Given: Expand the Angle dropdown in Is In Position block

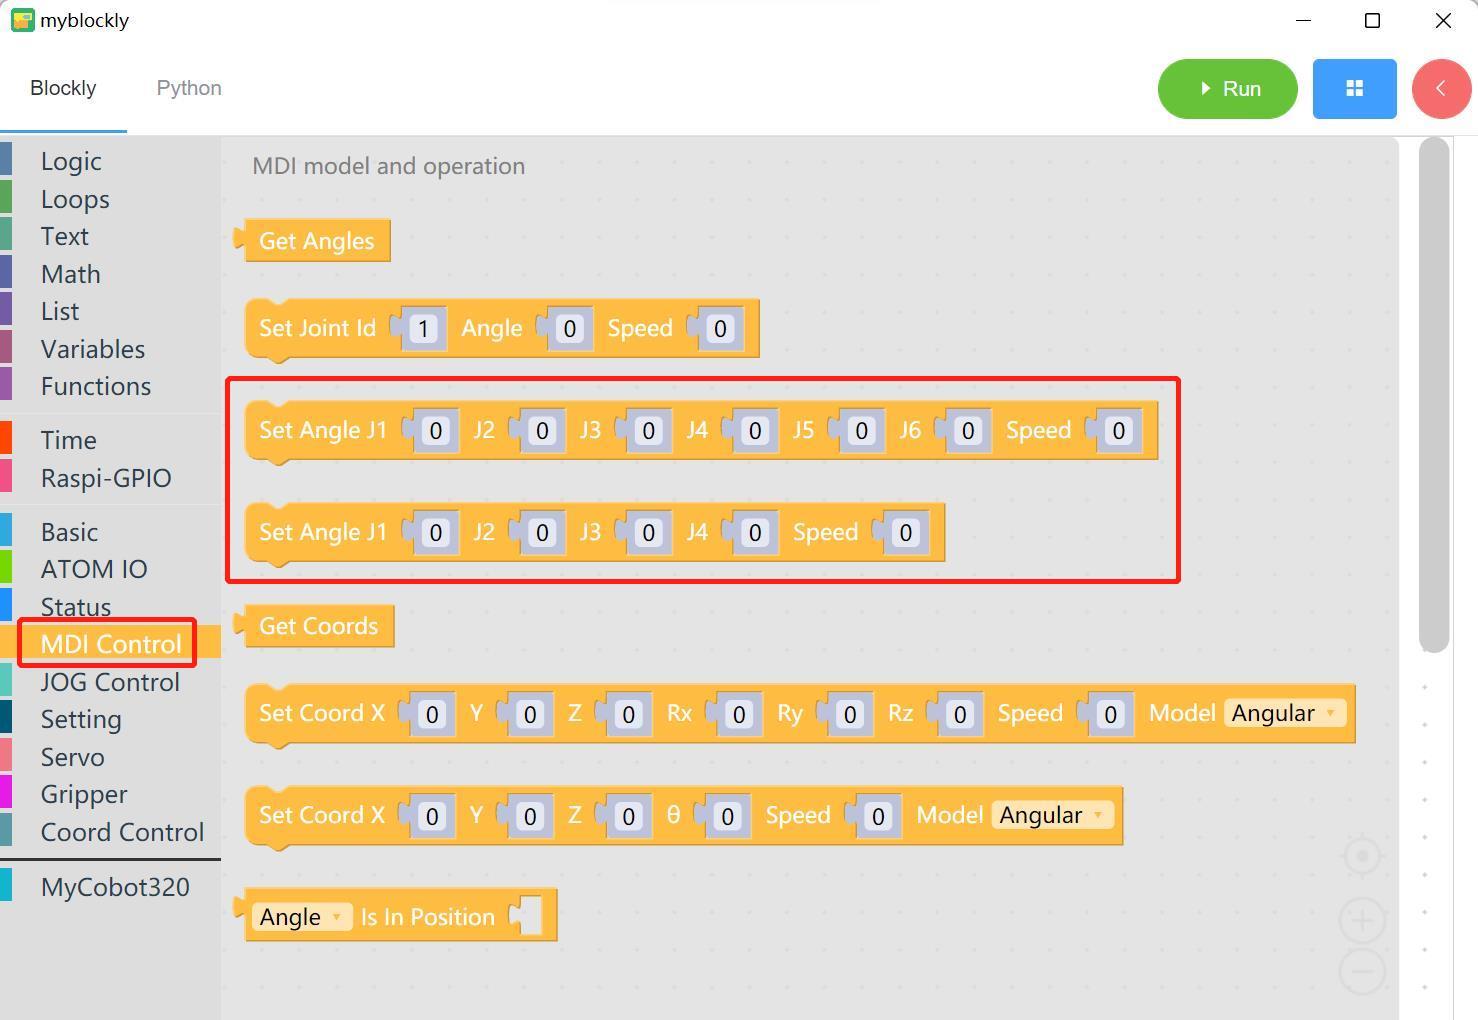Looking at the screenshot, I should (x=300, y=917).
